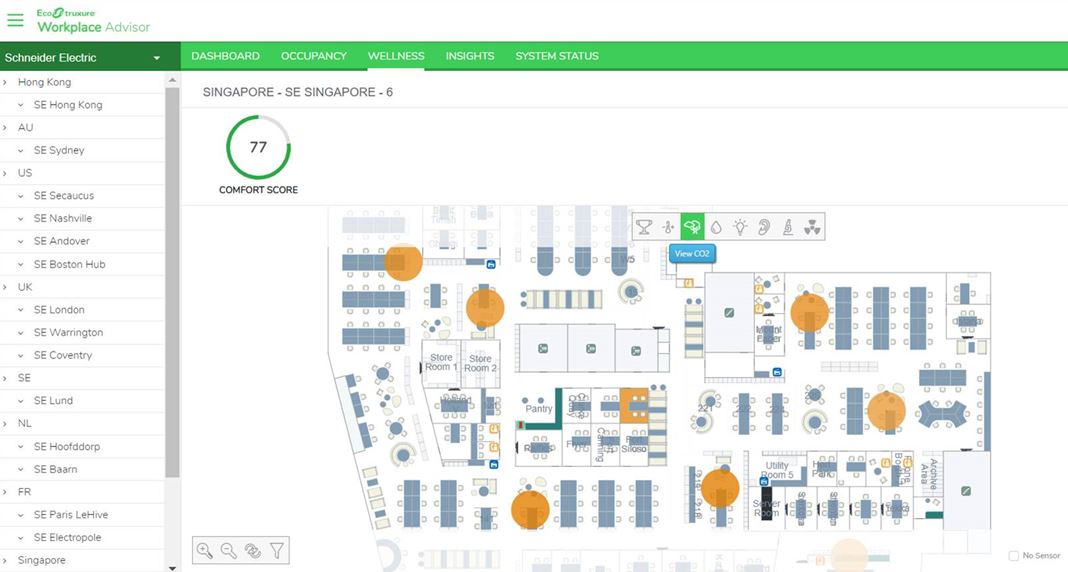Click the EcoStruxure Workplace Advisor logo
The width and height of the screenshot is (1068, 572).
(x=93, y=21)
